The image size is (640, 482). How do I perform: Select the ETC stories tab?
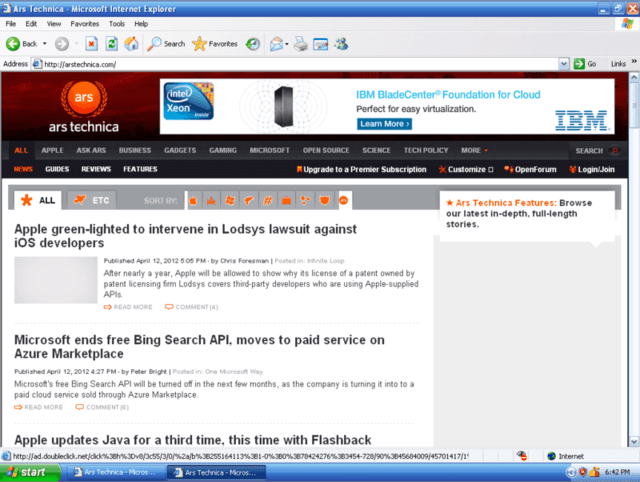point(91,200)
